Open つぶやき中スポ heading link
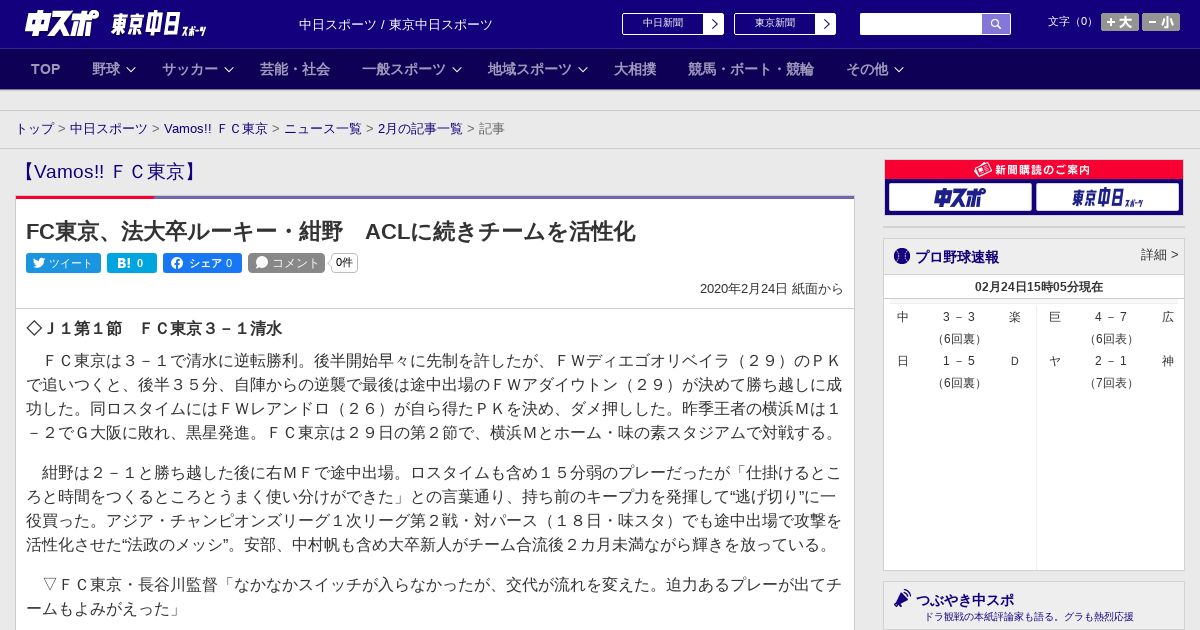 point(965,600)
